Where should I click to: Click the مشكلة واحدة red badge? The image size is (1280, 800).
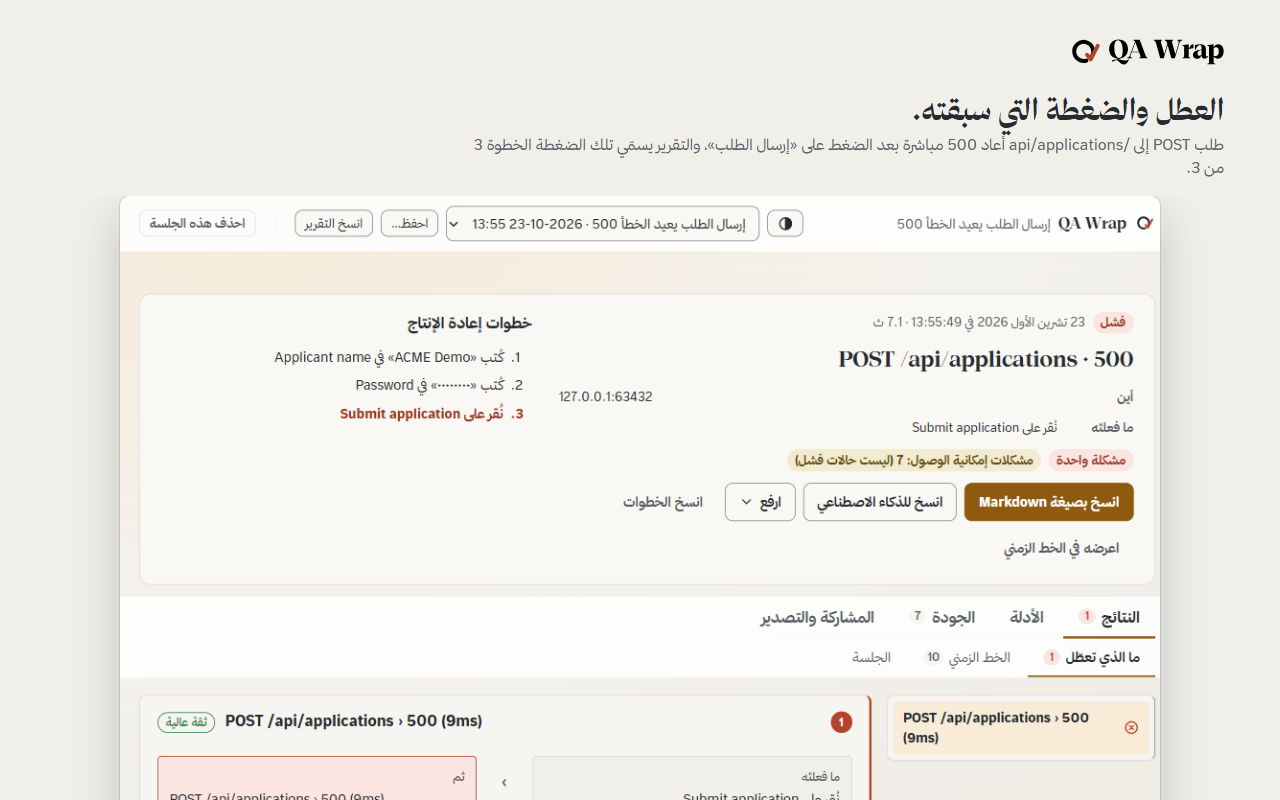point(1091,460)
